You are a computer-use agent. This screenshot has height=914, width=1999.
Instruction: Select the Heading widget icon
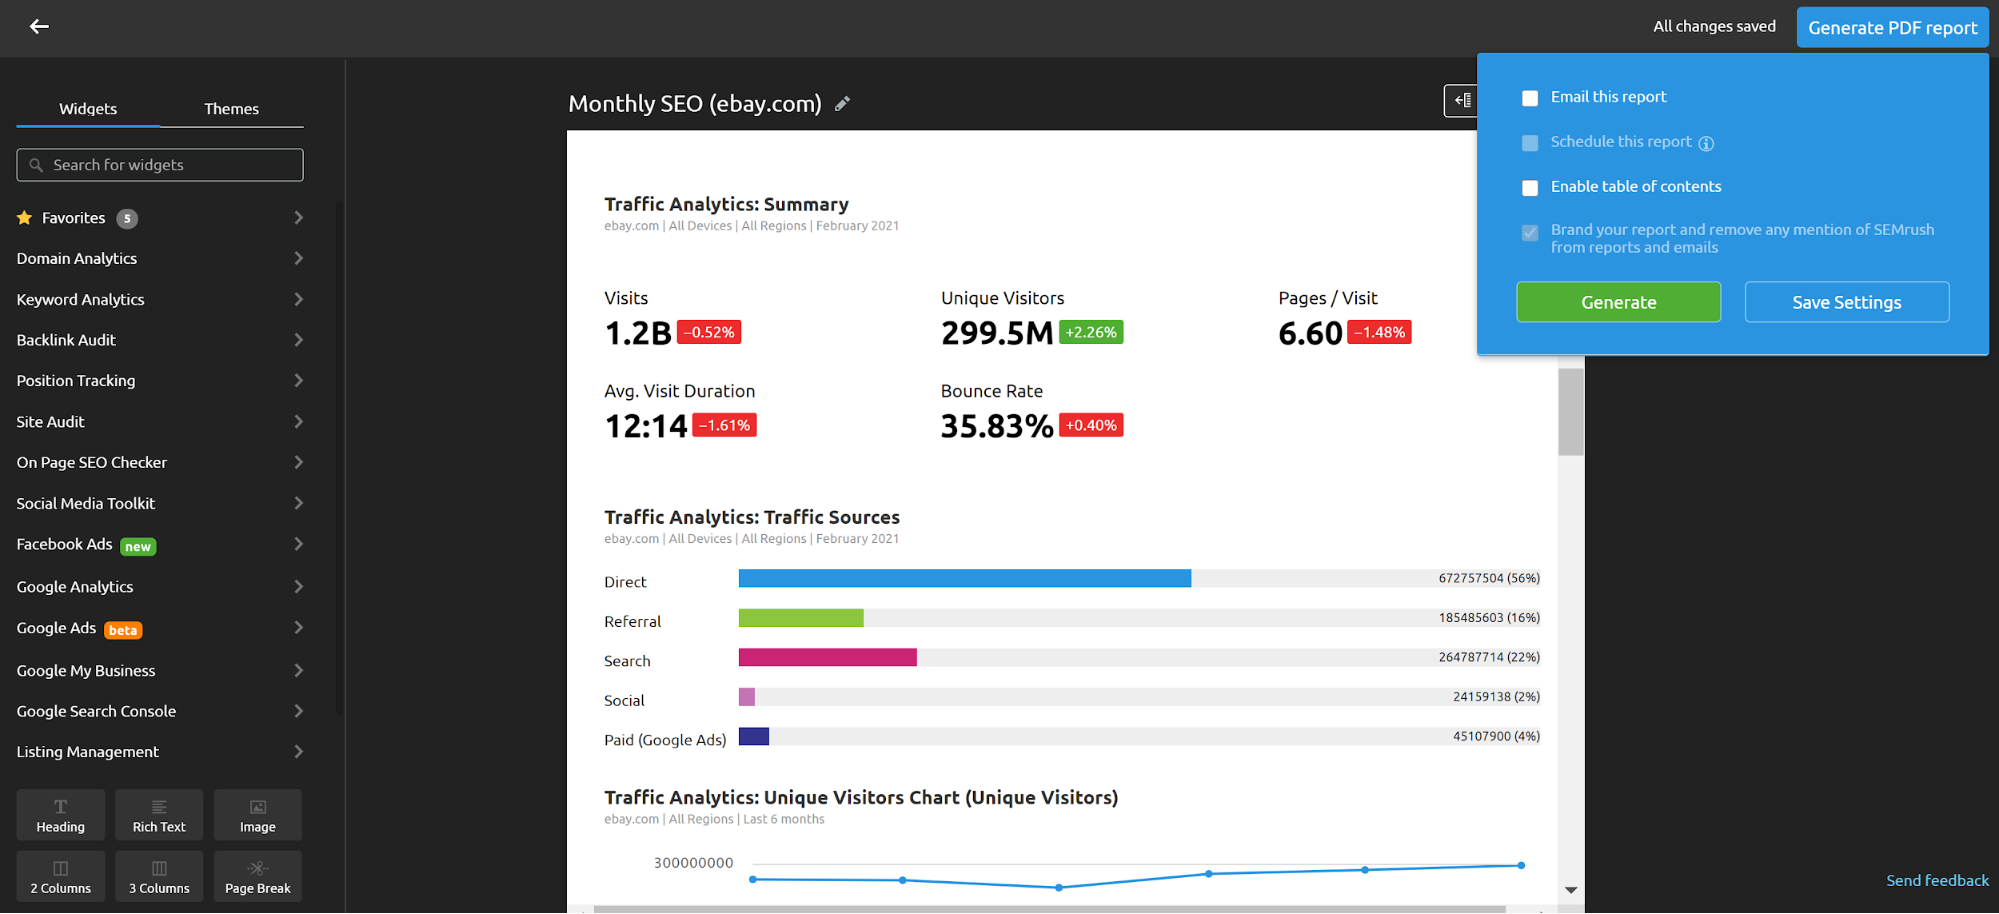coord(60,814)
